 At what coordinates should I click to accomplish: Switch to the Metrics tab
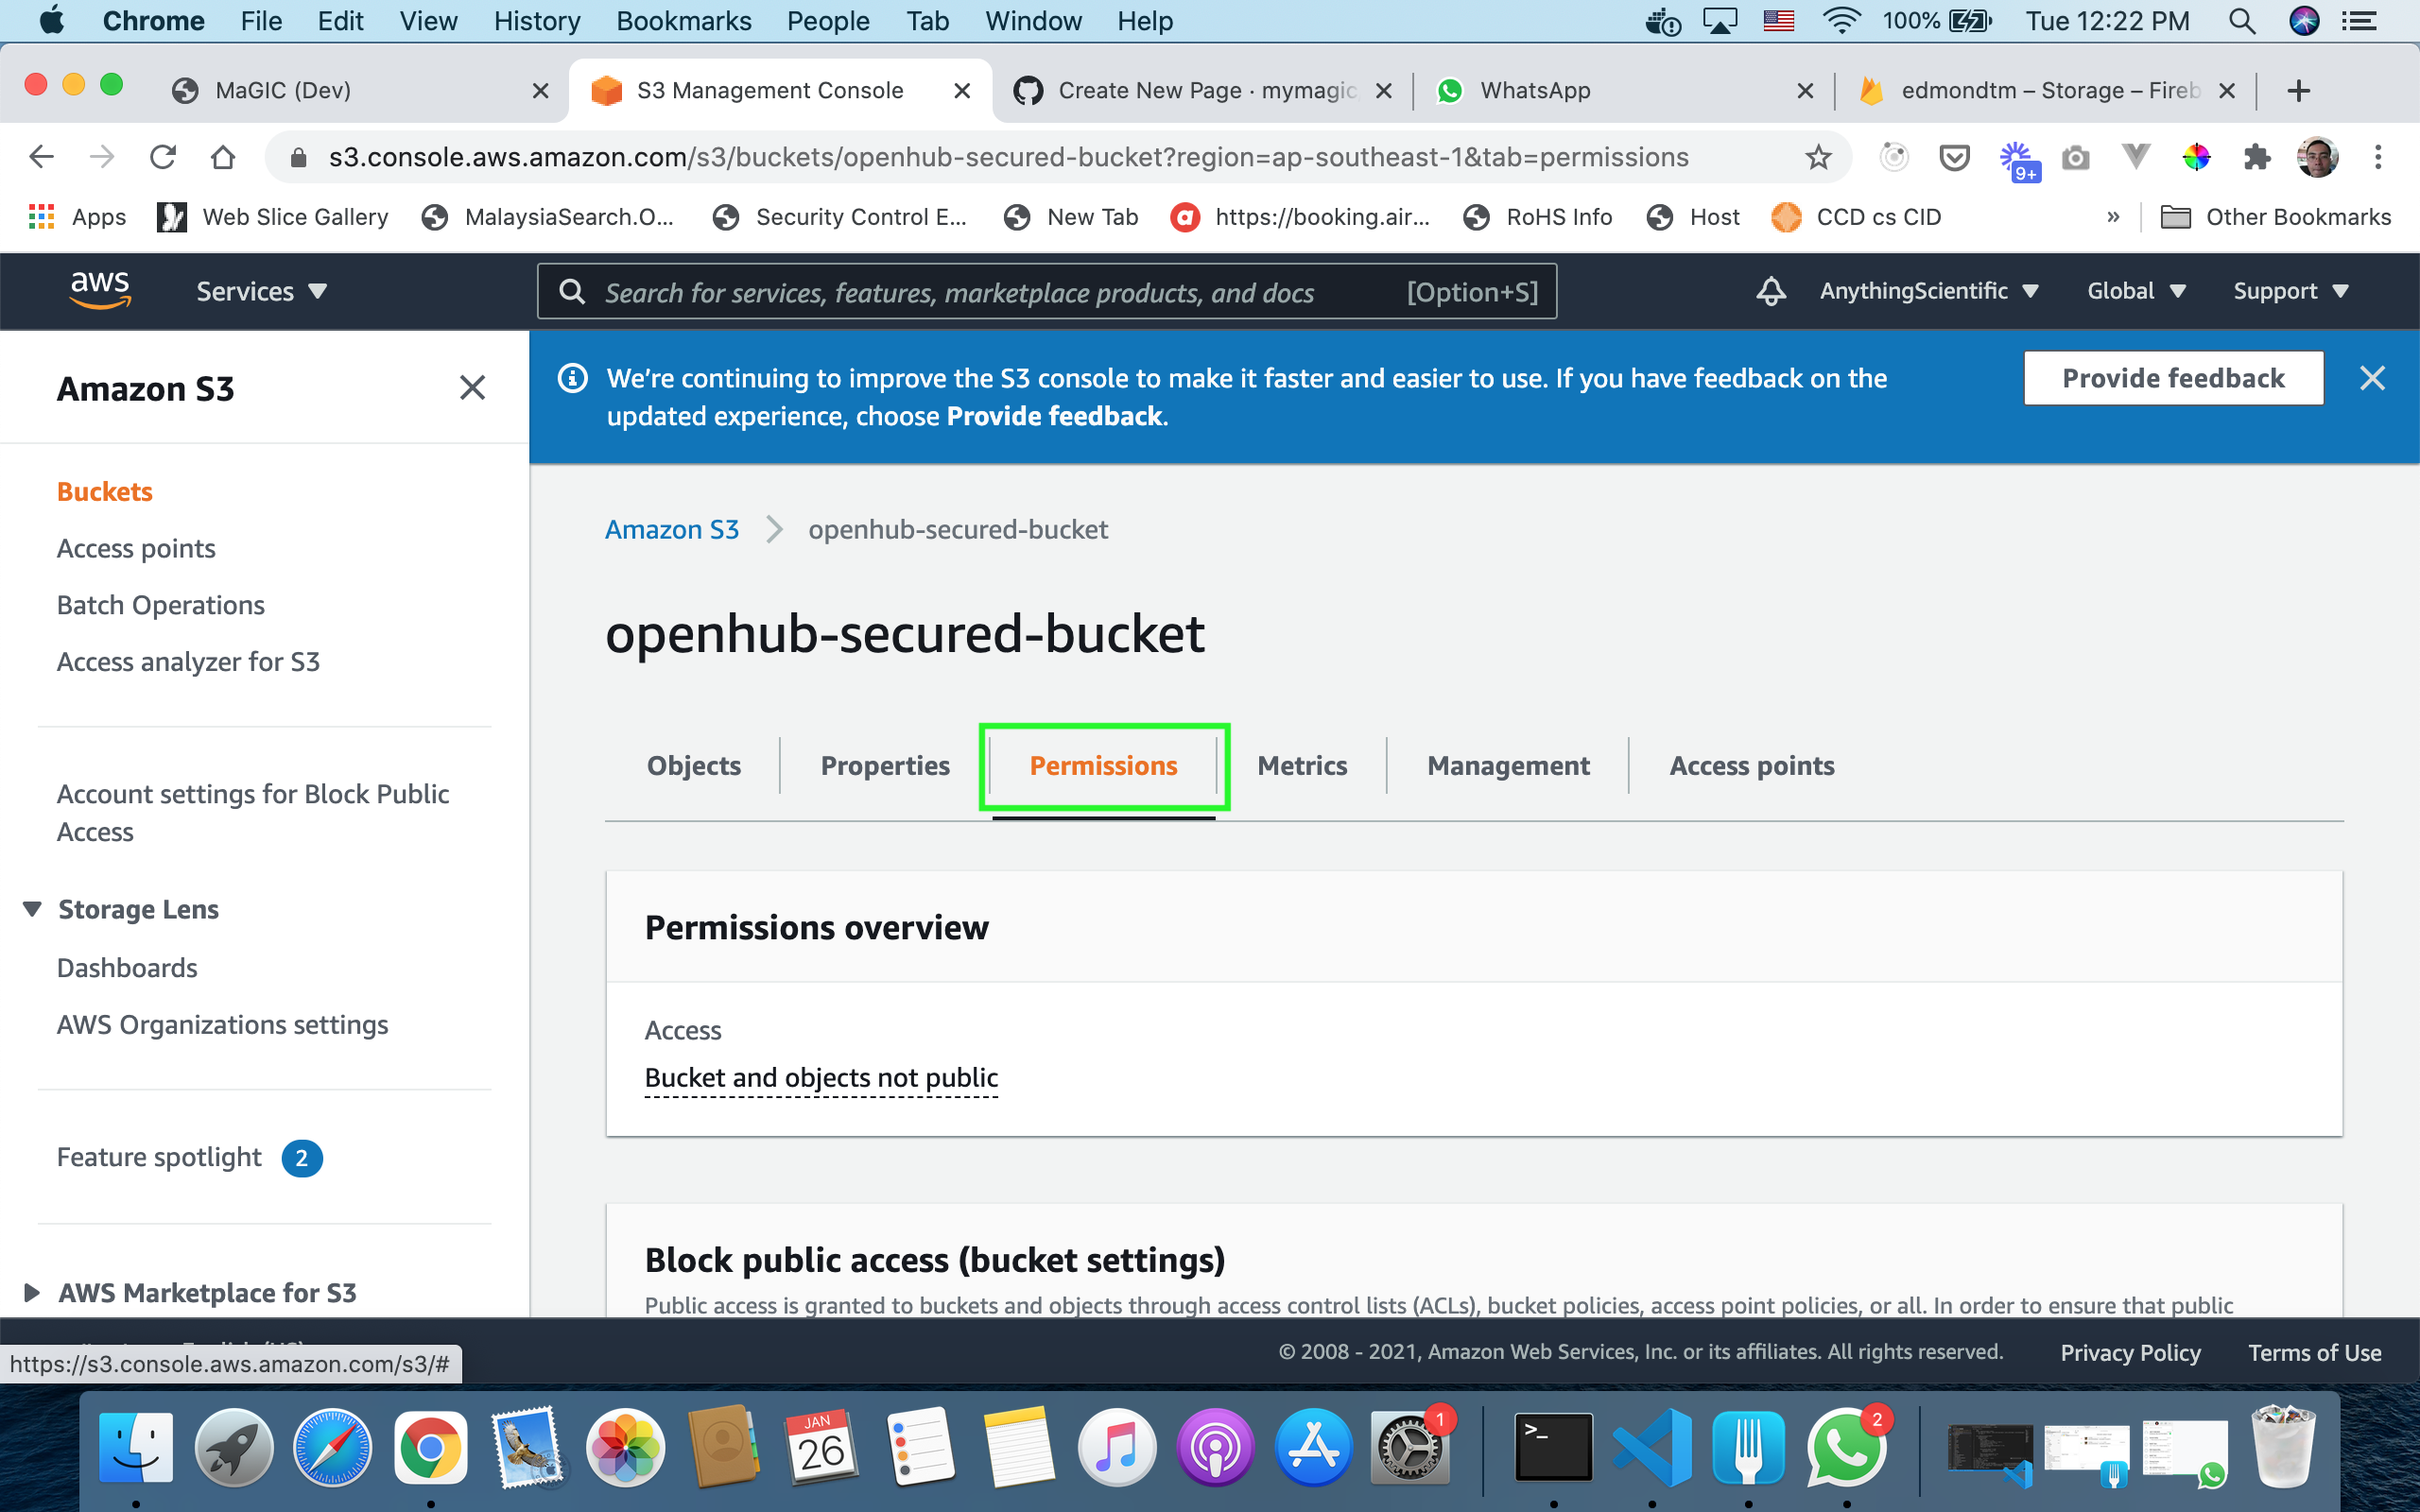coord(1302,765)
